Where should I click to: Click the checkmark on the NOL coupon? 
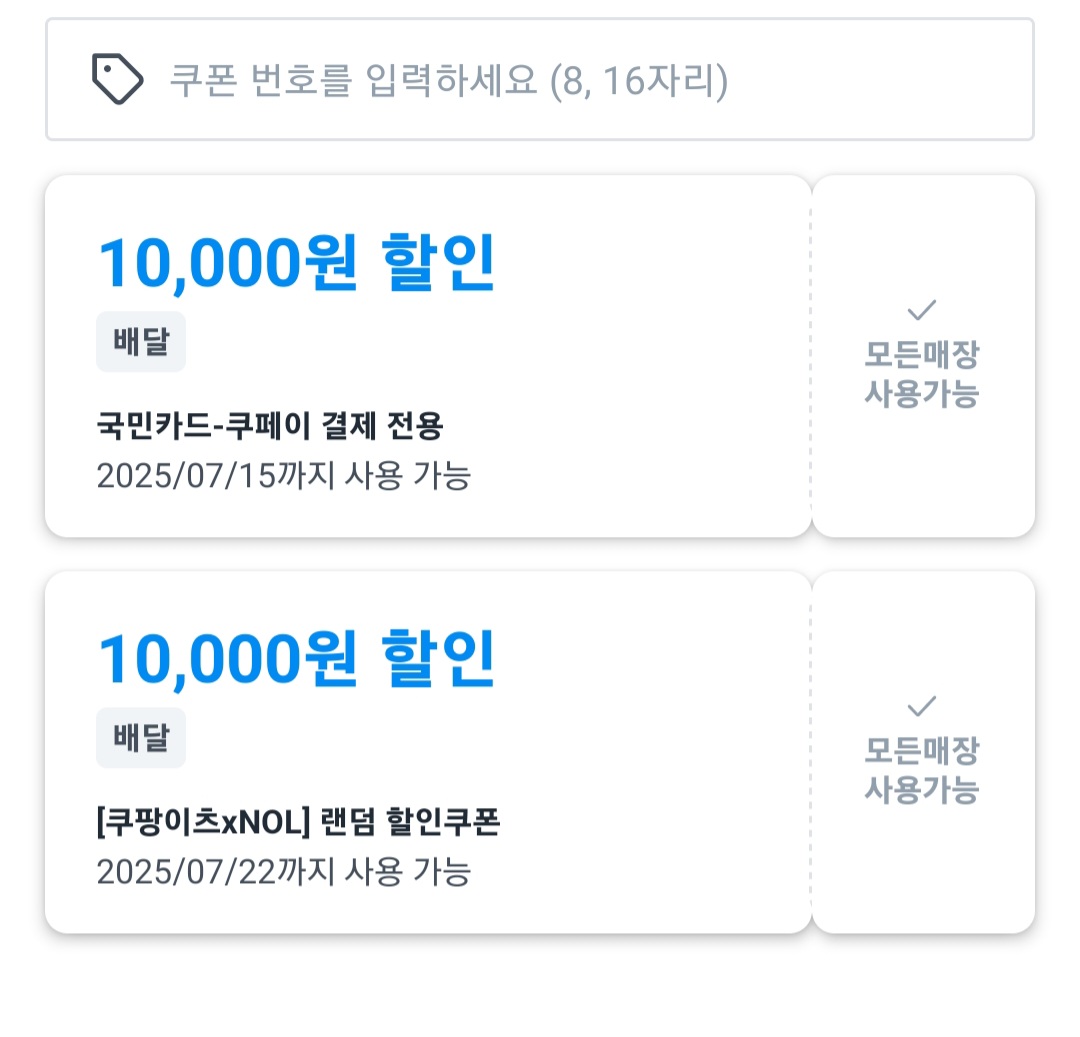tap(922, 706)
